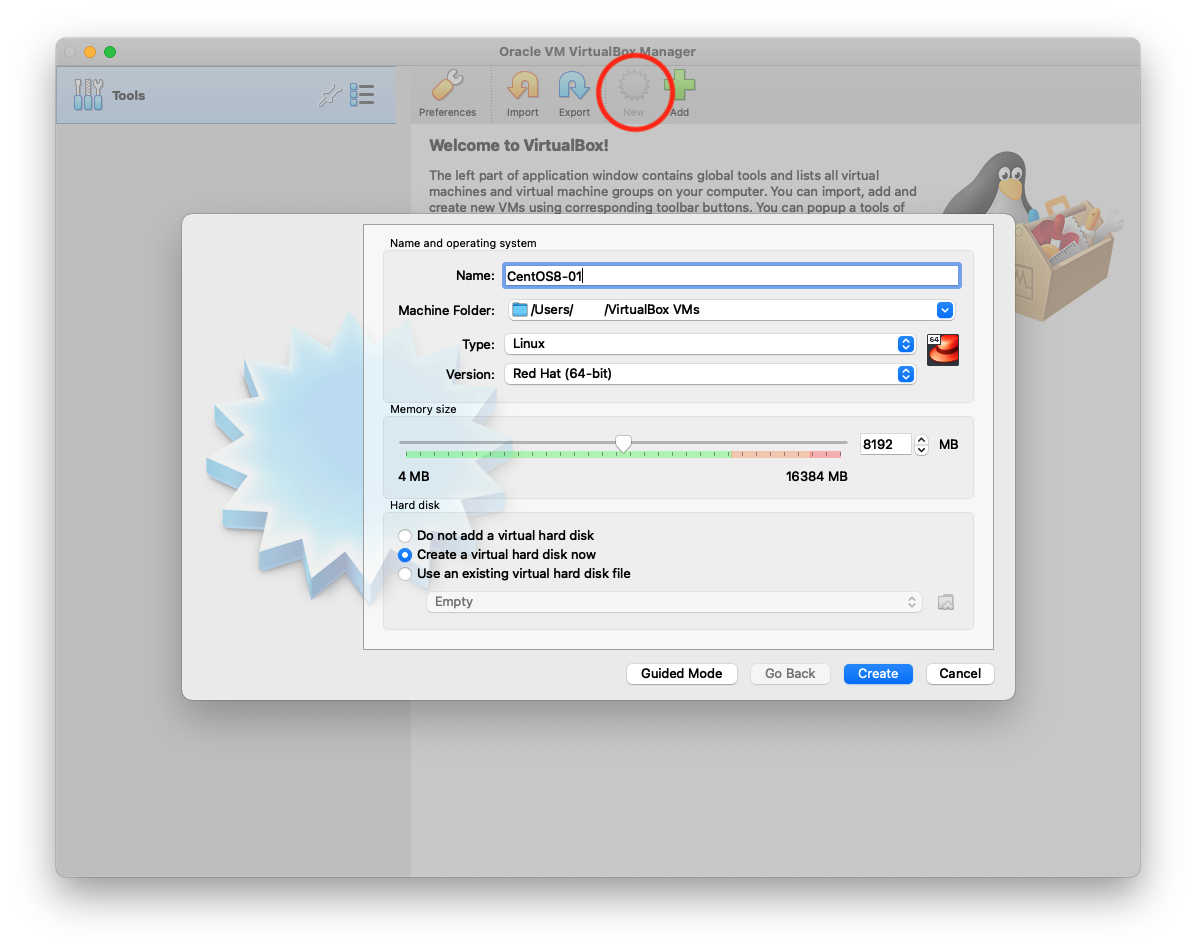This screenshot has height=951, width=1196.
Task: Click the Go Back button
Action: pyautogui.click(x=789, y=673)
